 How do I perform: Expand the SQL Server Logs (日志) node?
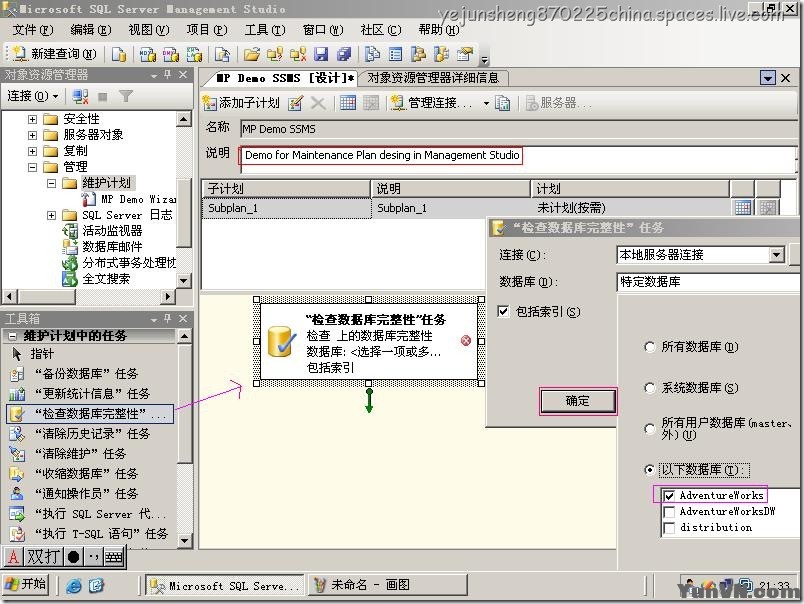pyautogui.click(x=51, y=215)
